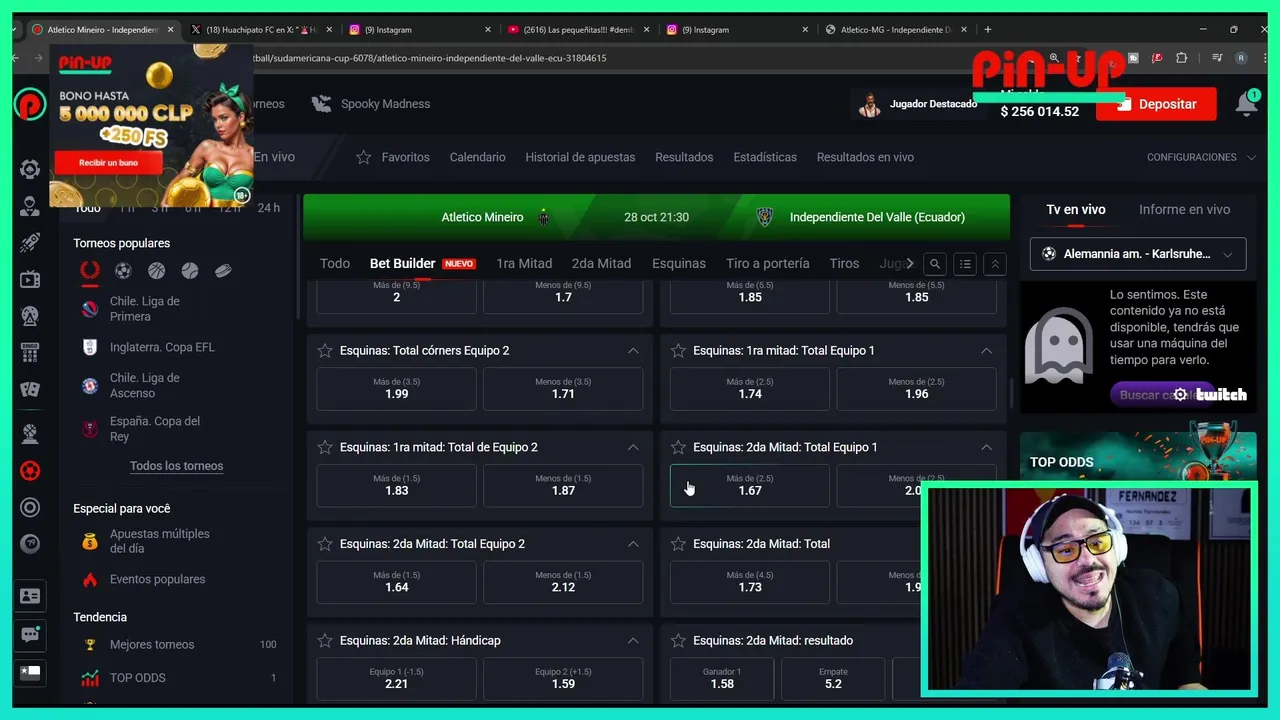Open the casino chip icon in sidebar
1280x720 pixels.
(x=30, y=169)
